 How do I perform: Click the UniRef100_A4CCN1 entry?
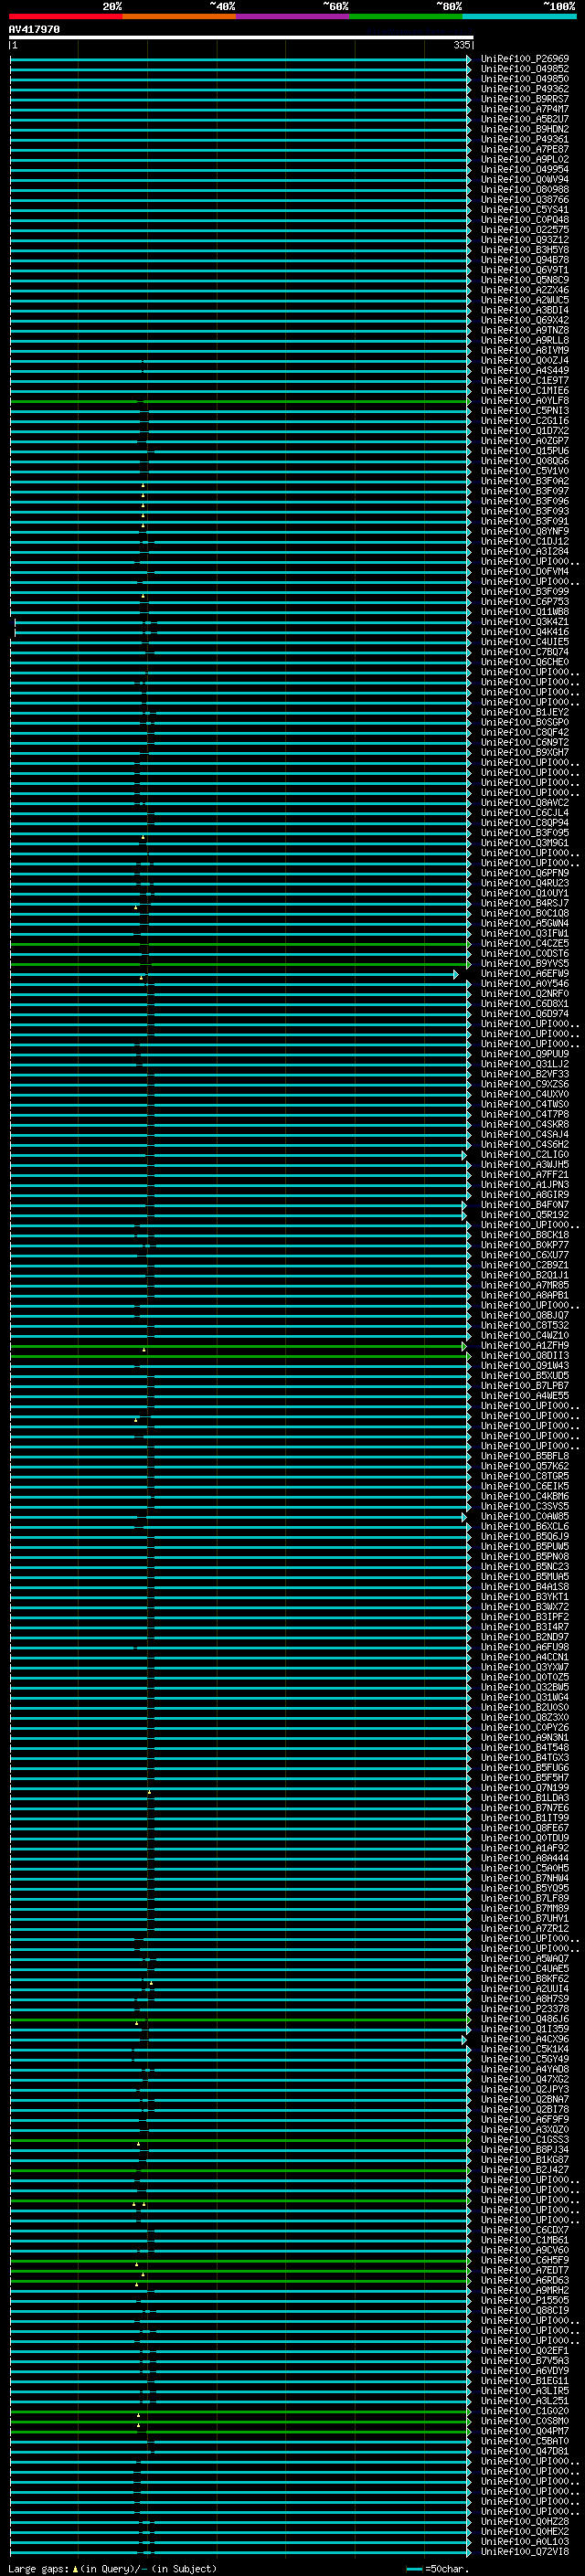[525, 1658]
